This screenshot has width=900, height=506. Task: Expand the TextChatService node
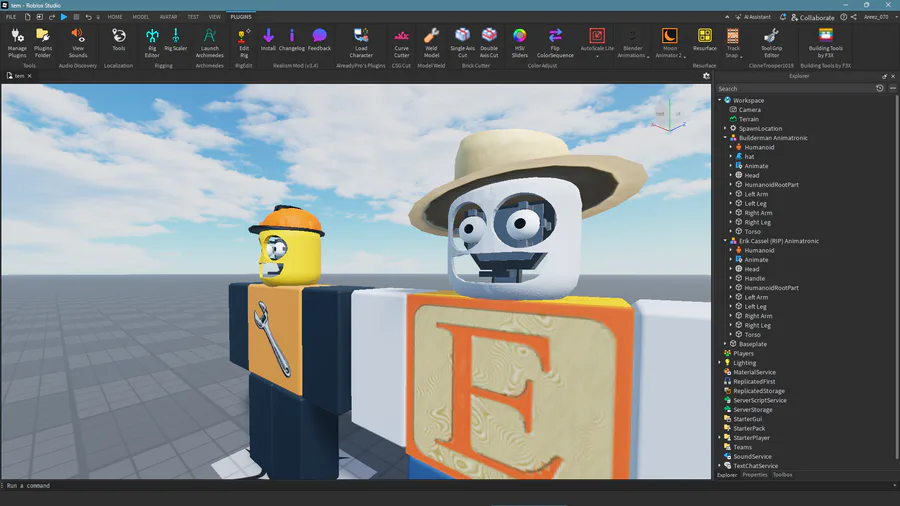pos(720,466)
